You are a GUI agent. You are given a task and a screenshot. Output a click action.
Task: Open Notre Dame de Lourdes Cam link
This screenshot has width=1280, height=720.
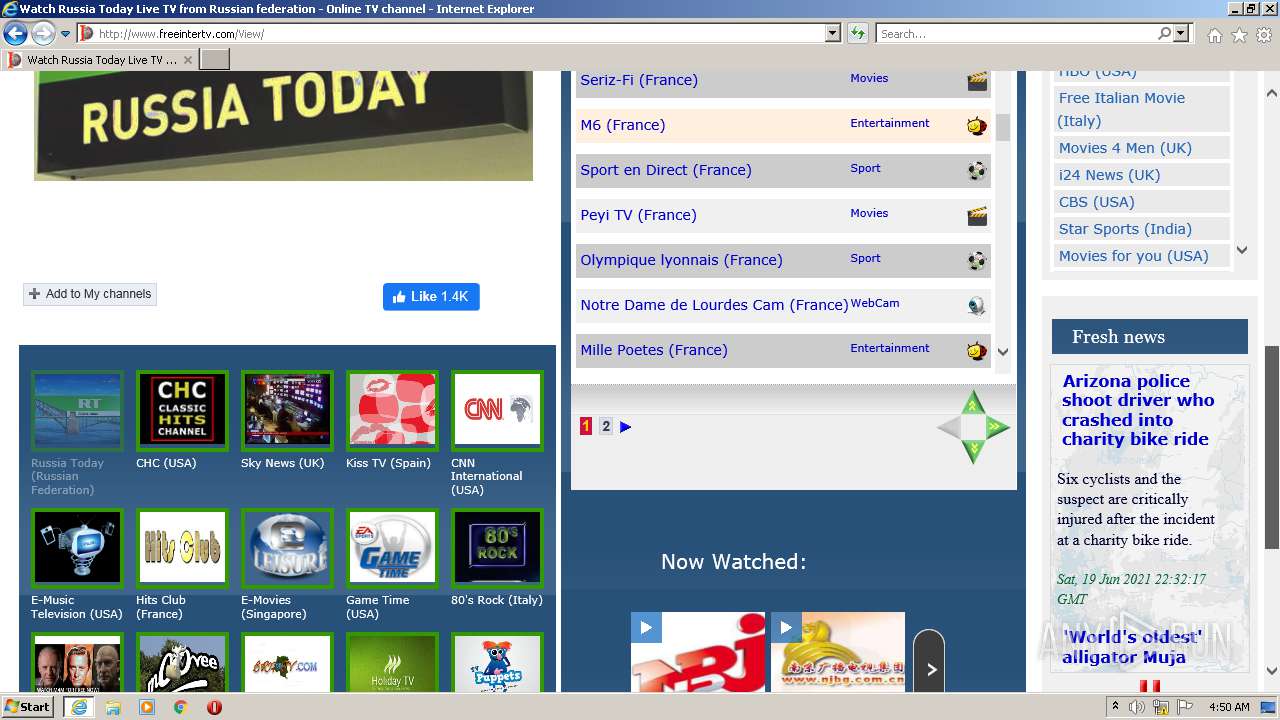click(714, 305)
